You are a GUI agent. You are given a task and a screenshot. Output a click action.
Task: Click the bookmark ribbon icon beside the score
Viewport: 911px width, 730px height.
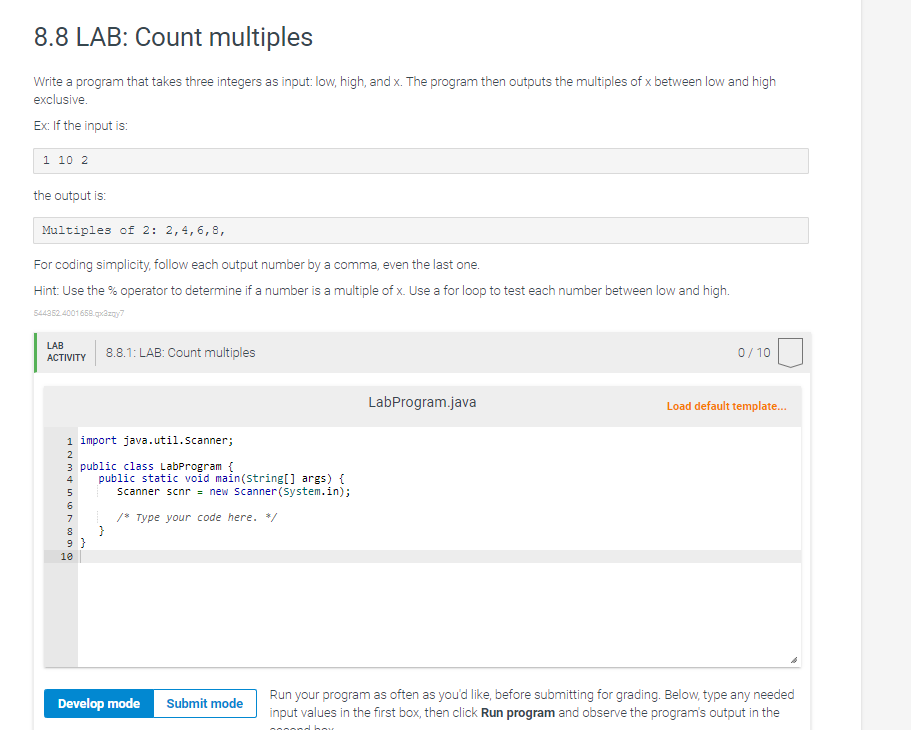pyautogui.click(x=789, y=351)
